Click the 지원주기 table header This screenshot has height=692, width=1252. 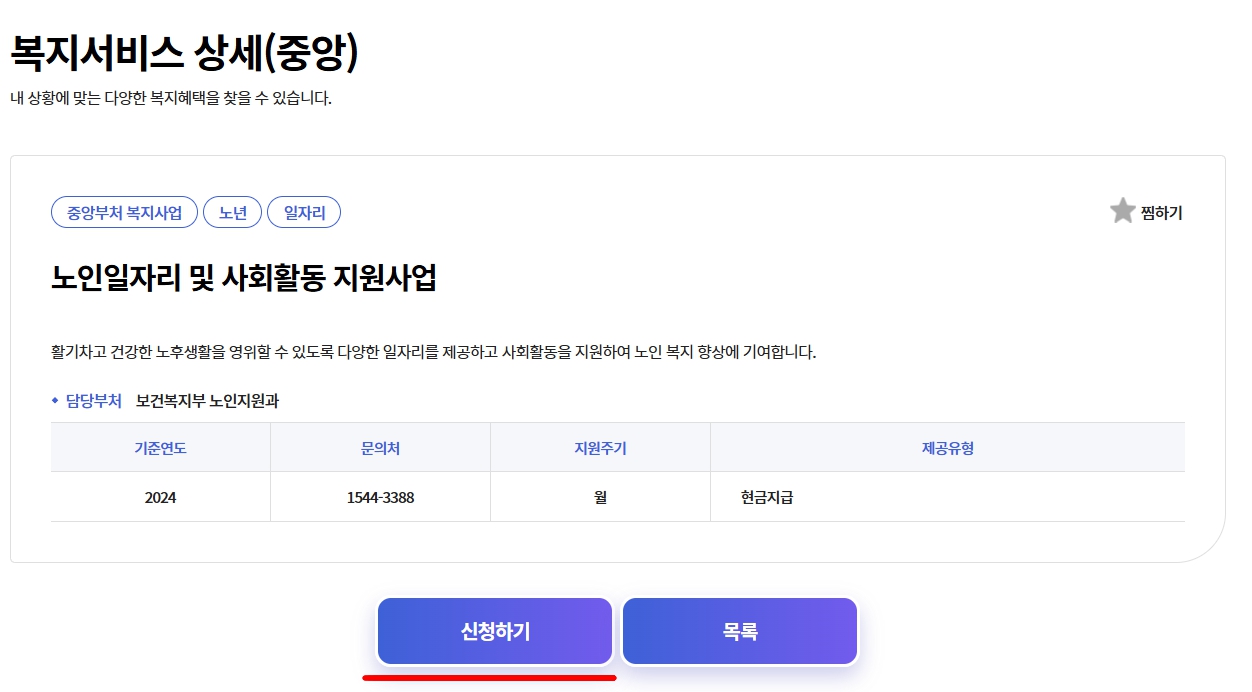click(x=599, y=447)
